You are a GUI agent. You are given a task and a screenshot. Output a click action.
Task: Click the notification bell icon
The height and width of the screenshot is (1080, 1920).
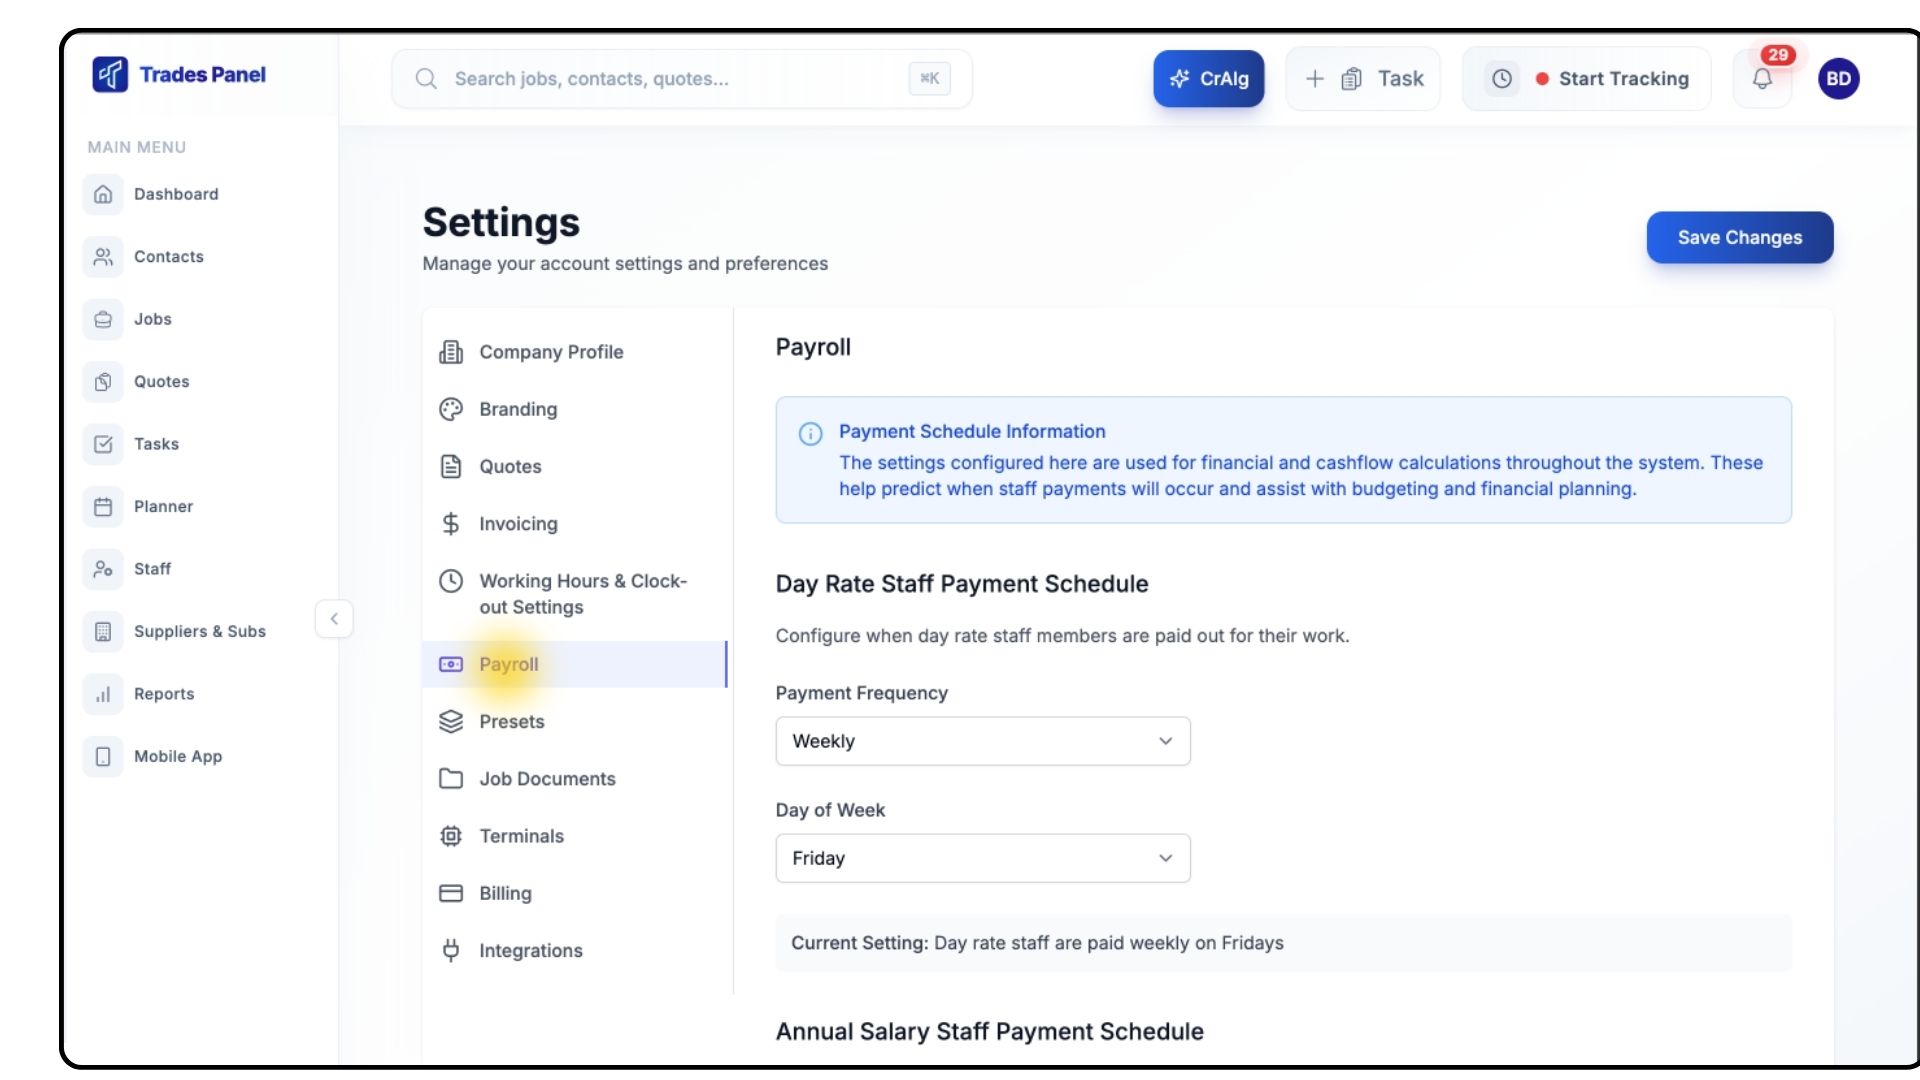click(1762, 79)
